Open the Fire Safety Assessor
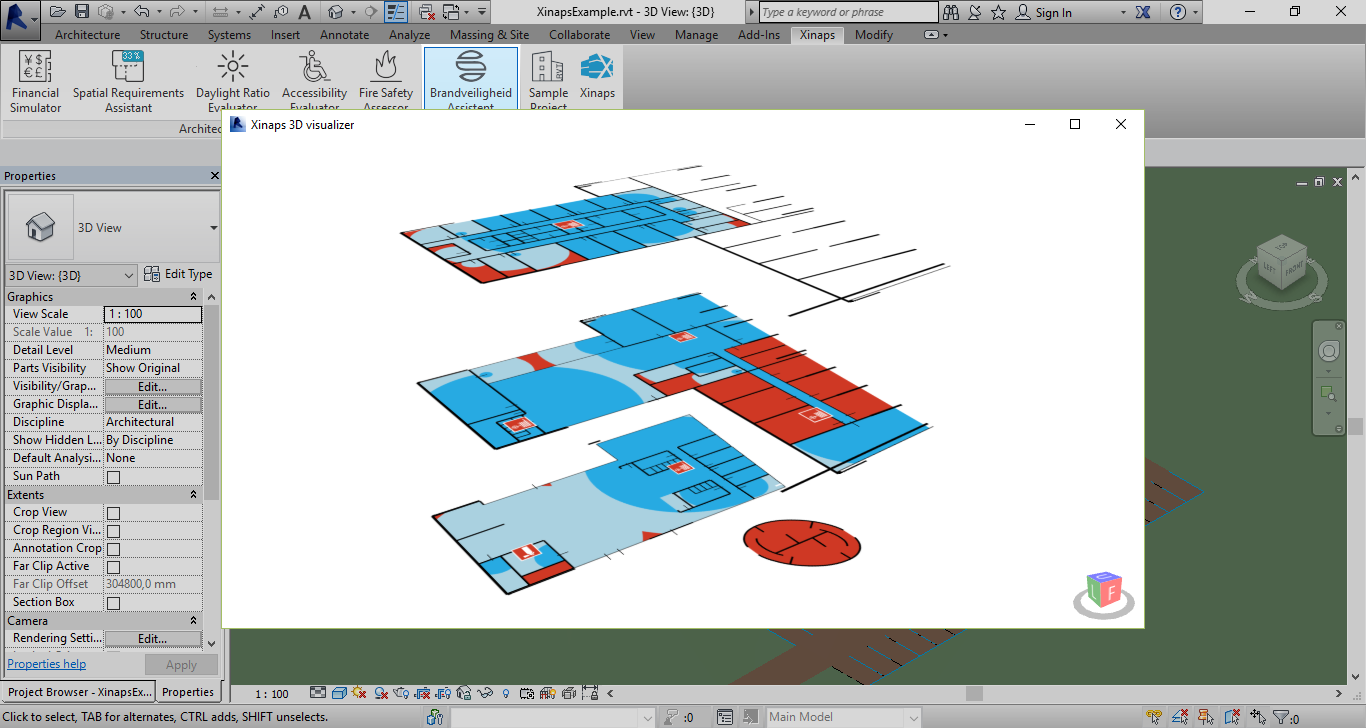Image resolution: width=1366 pixels, height=728 pixels. pos(386,82)
